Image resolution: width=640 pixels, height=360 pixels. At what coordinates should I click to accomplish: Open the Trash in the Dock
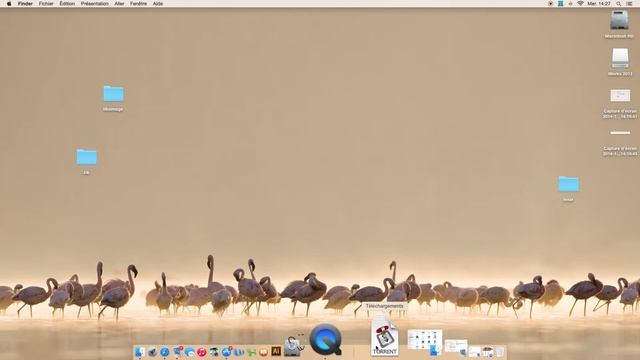(500, 351)
